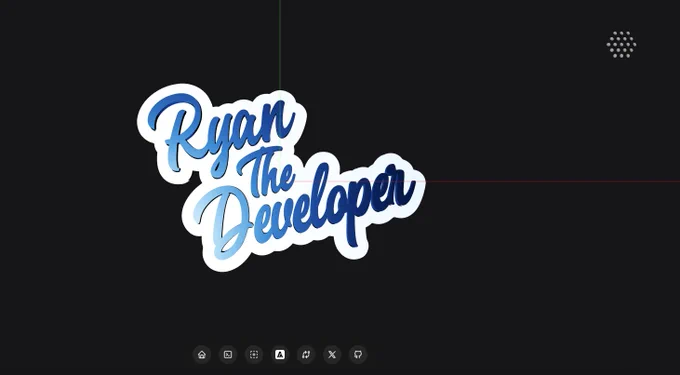The height and width of the screenshot is (375, 680).
Task: Select the dashed square frame icon
Action: (x=254, y=355)
